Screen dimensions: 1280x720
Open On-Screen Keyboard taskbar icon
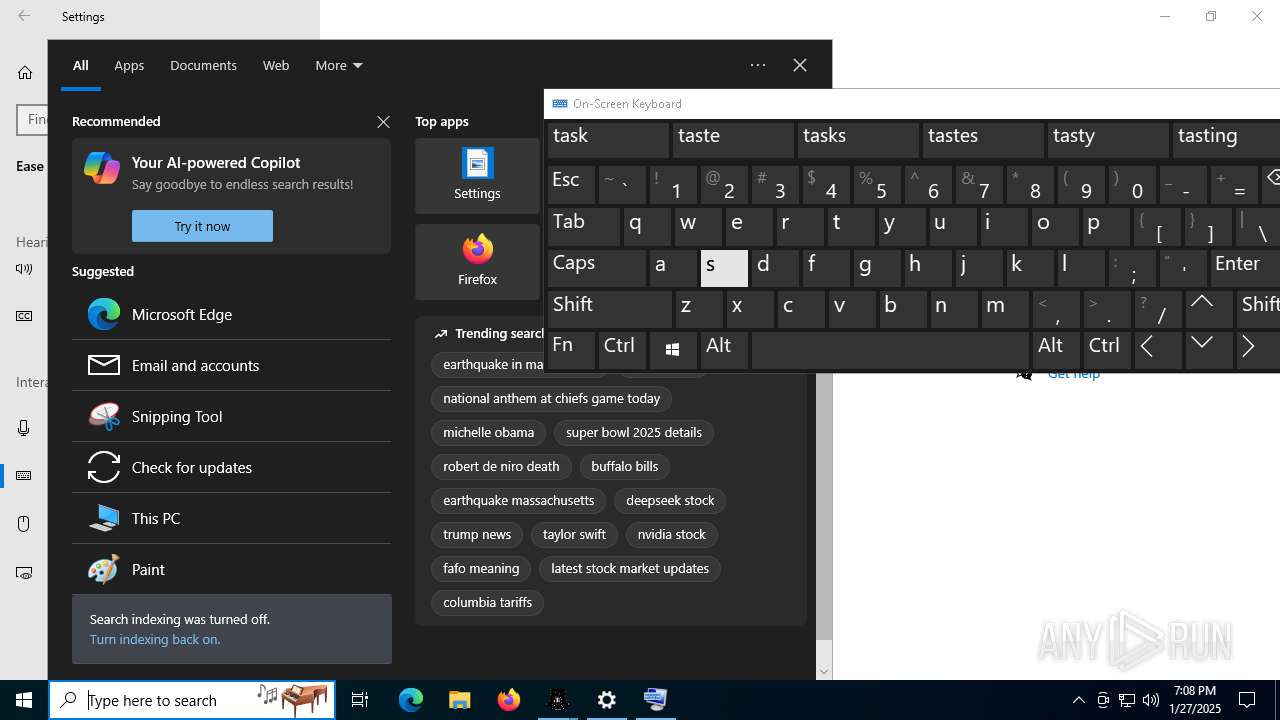pos(656,700)
